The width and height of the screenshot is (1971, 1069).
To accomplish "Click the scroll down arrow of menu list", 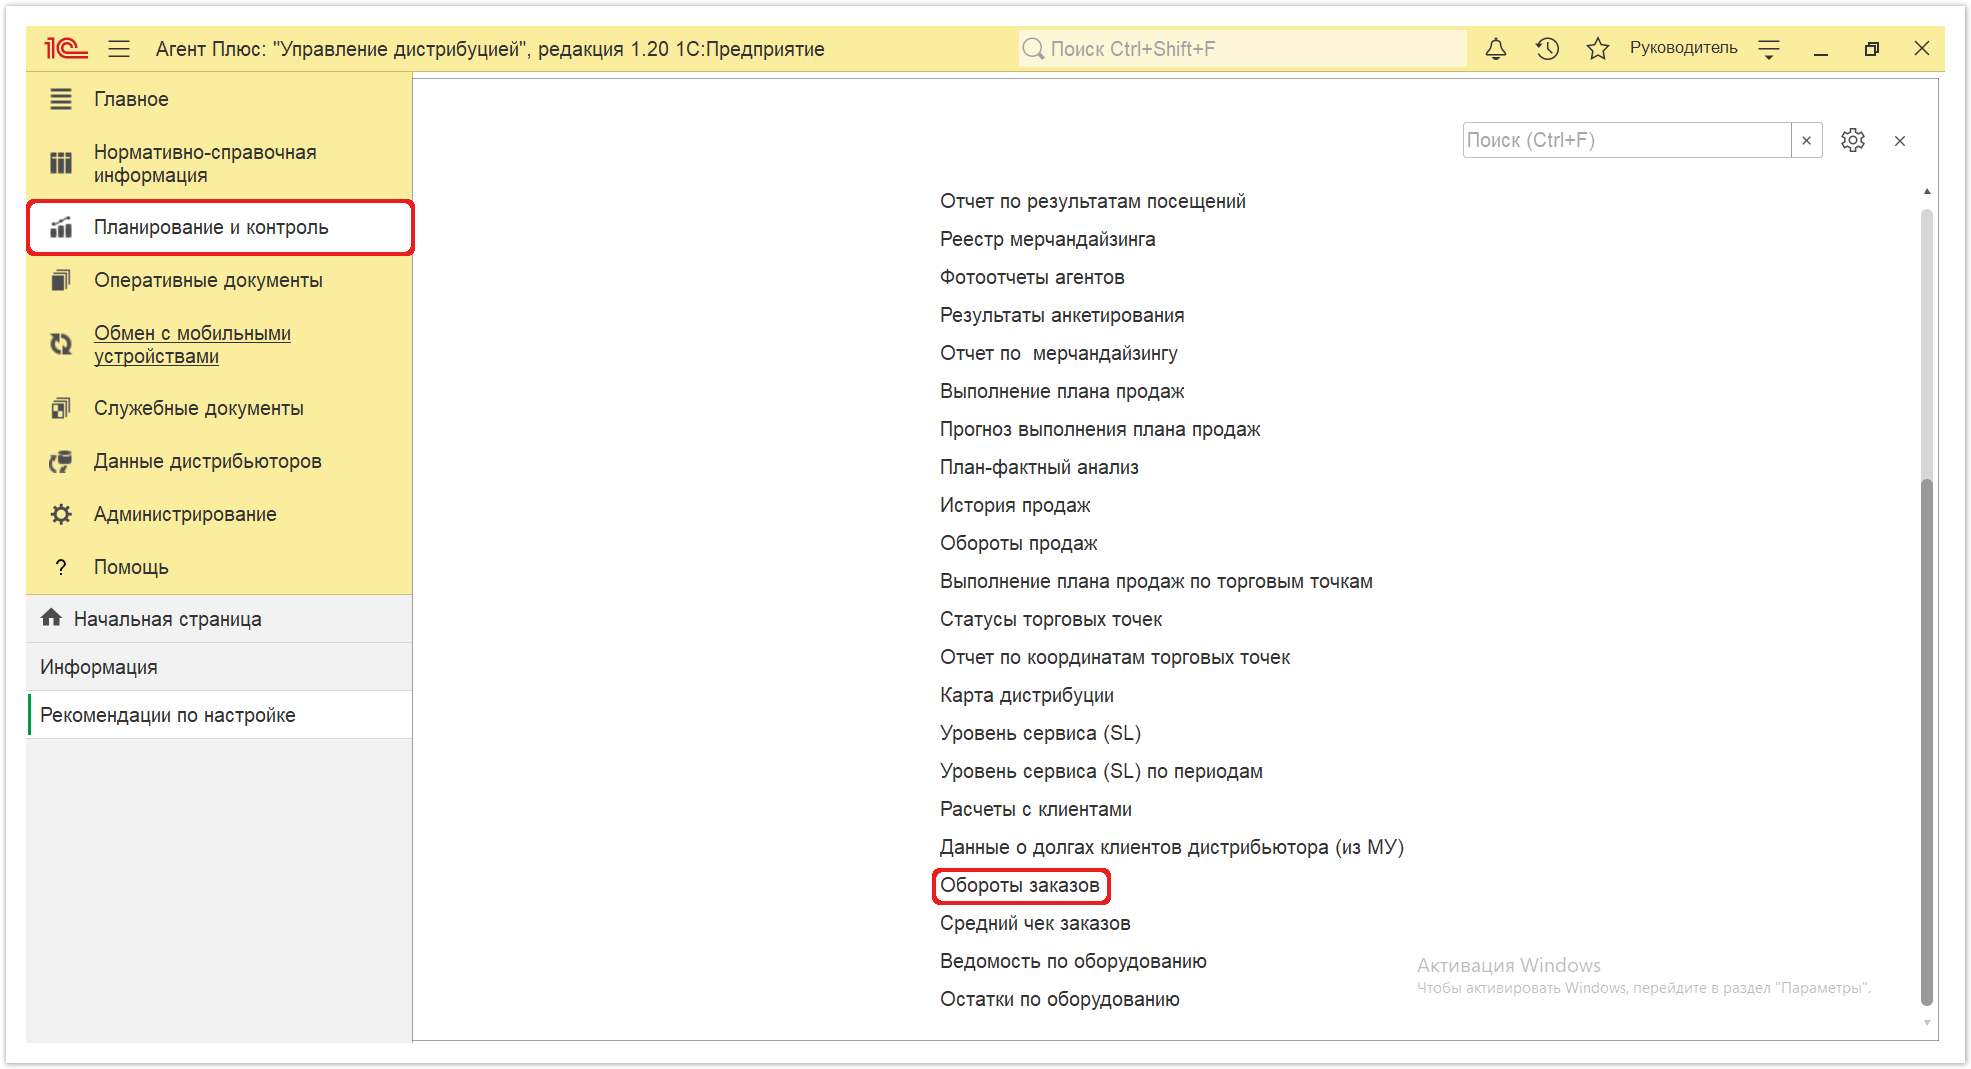I will pos(1926,1022).
